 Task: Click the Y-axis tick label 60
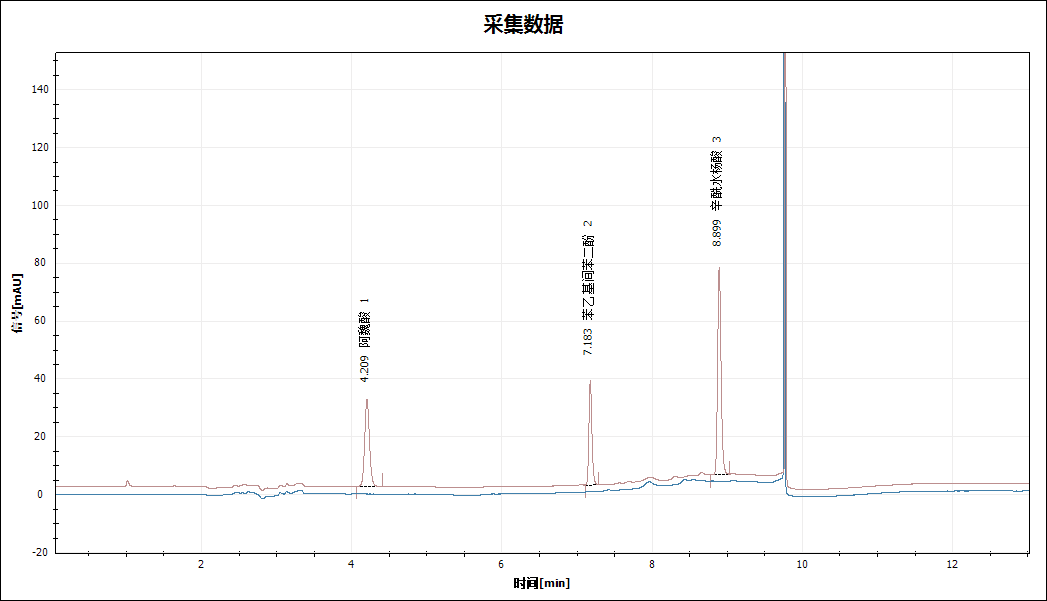tap(42, 321)
